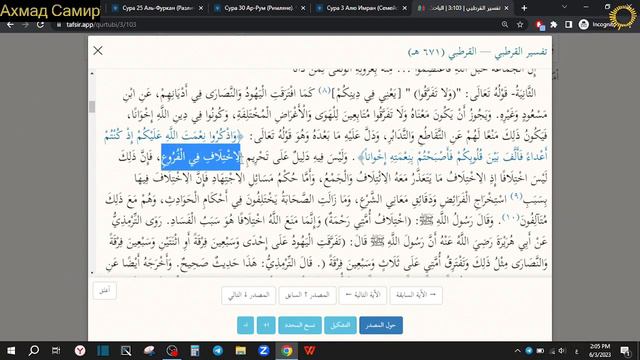Click the نسخ المحدد (copy selected) button
The height and width of the screenshot is (360, 640).
click(300, 325)
